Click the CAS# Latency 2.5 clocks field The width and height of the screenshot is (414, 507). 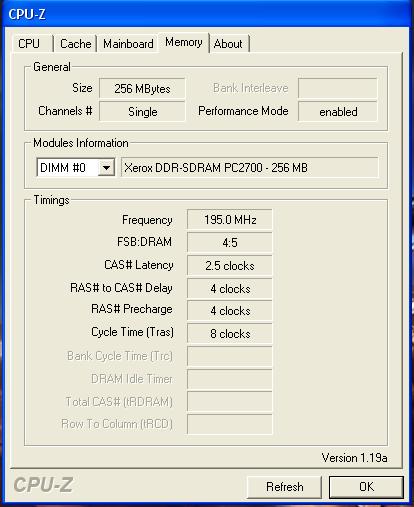tap(230, 265)
